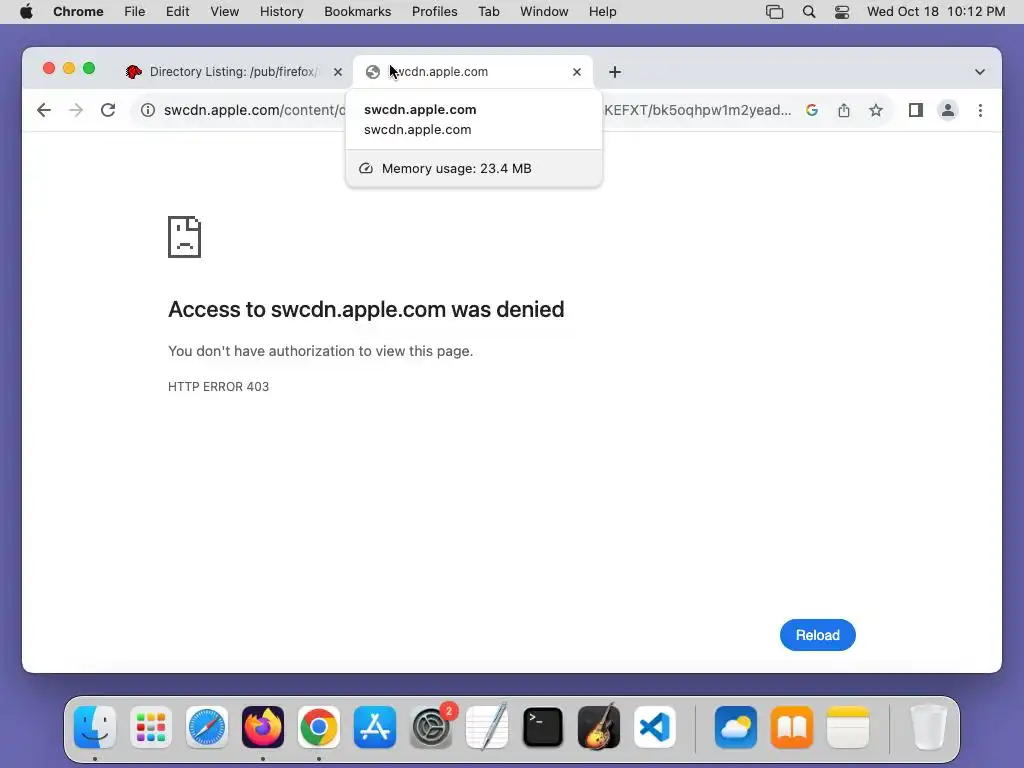
Task: Launch Safari from the Dock
Action: [x=207, y=727]
